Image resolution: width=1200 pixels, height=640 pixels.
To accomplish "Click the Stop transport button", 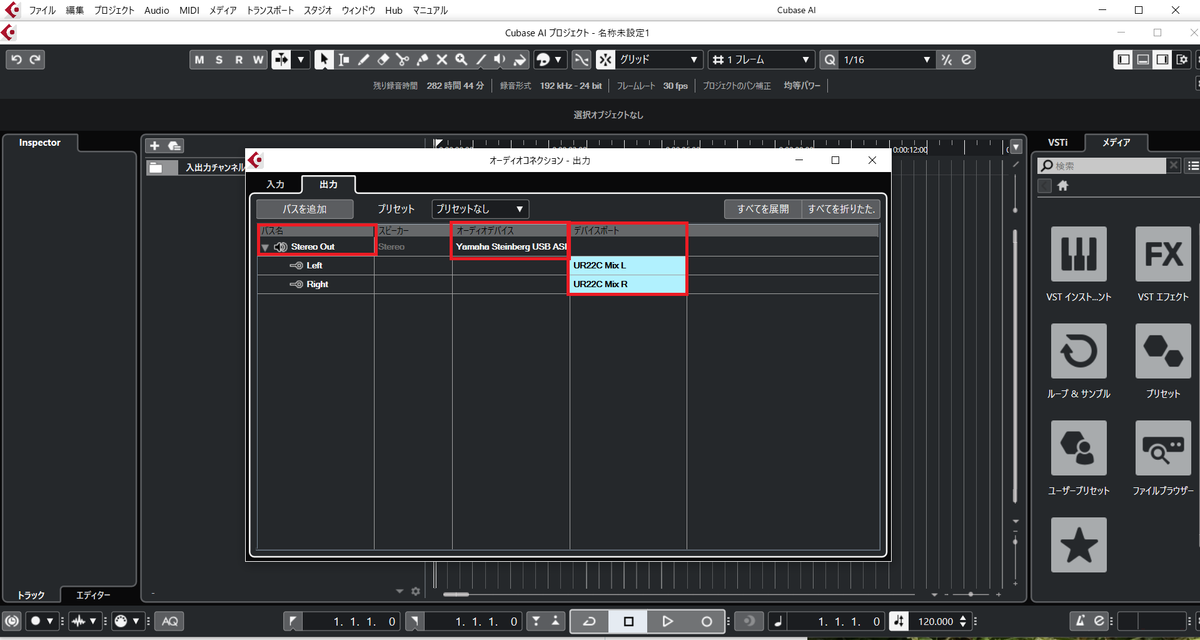I will click(x=628, y=621).
